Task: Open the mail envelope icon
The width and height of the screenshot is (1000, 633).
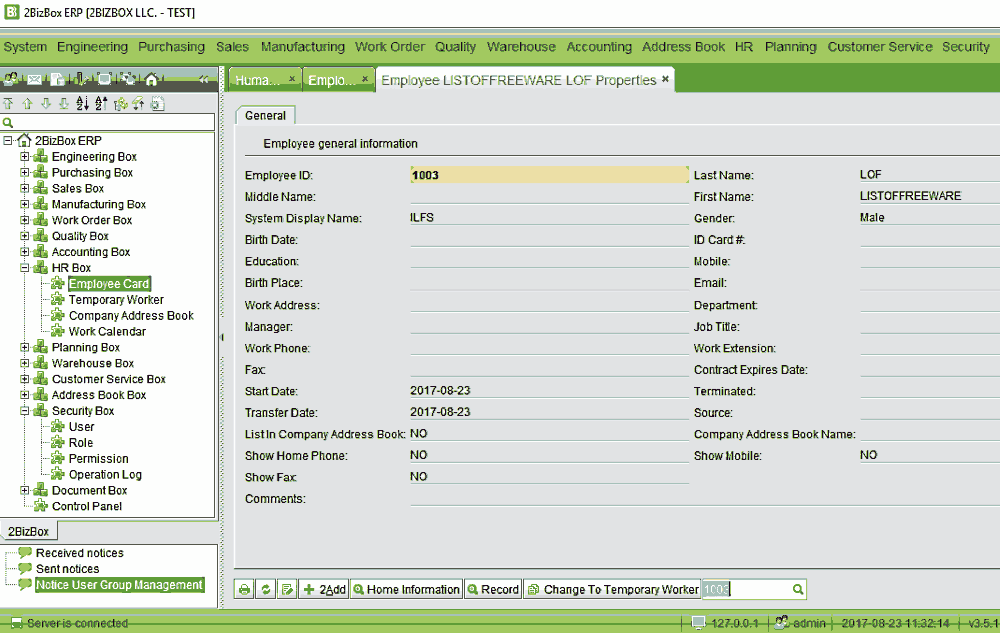Action: click(34, 79)
